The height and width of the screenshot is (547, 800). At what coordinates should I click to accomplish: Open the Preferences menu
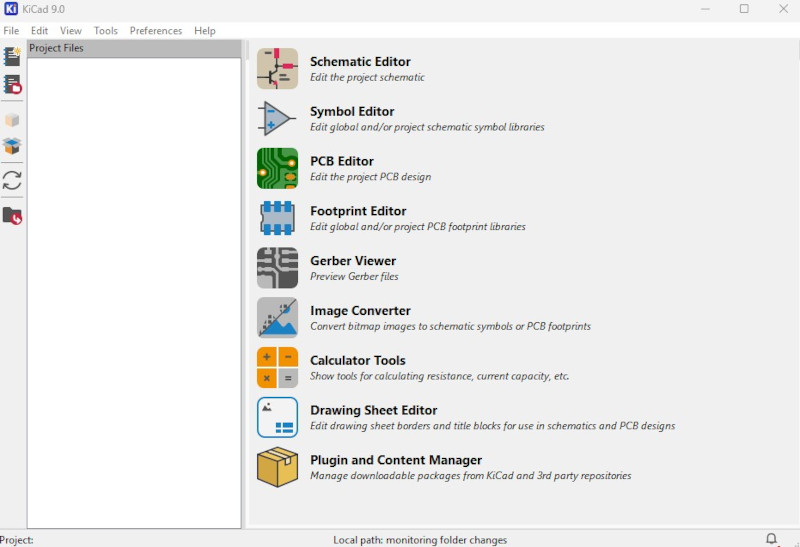click(156, 31)
